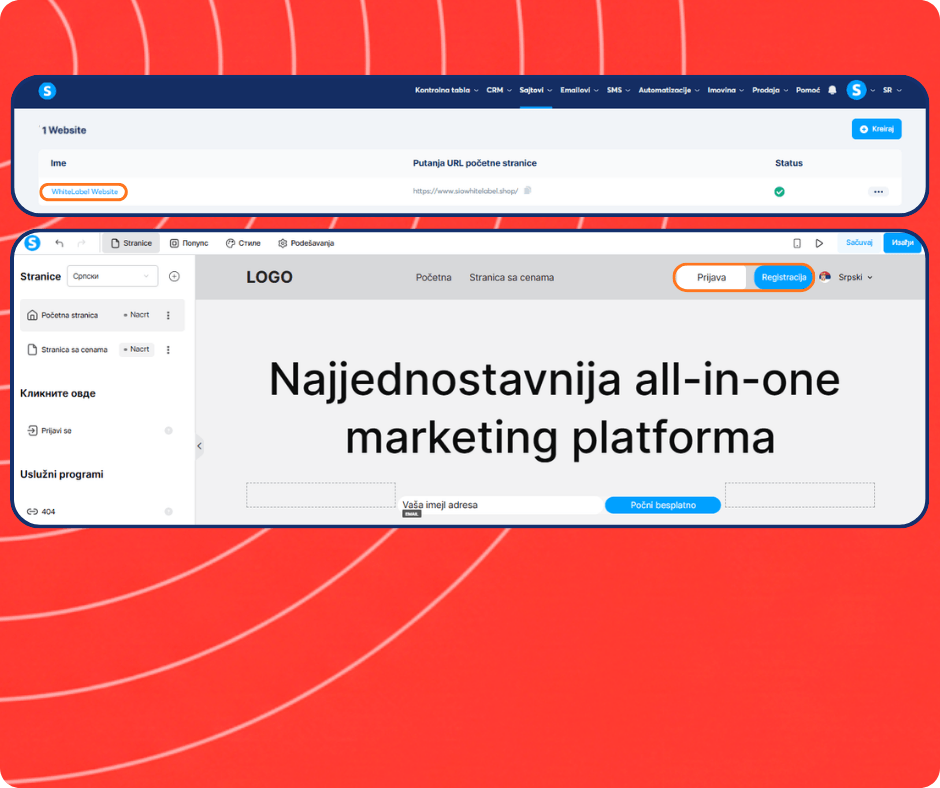Click the Počni besplatno button
Viewport: 940px width, 788px height.
click(663, 505)
